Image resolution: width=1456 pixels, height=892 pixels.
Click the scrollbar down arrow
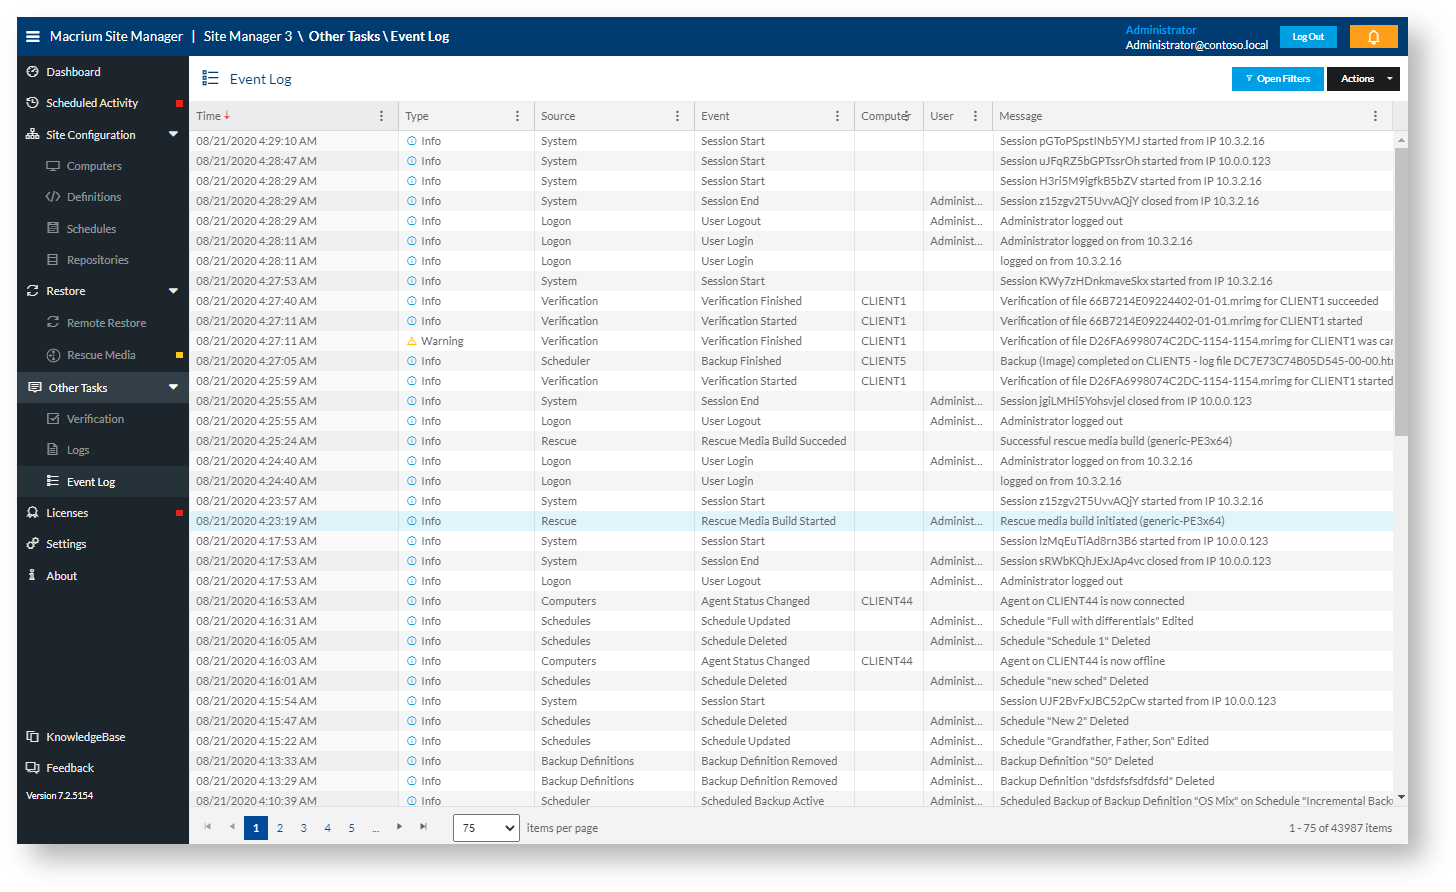coord(1401,798)
